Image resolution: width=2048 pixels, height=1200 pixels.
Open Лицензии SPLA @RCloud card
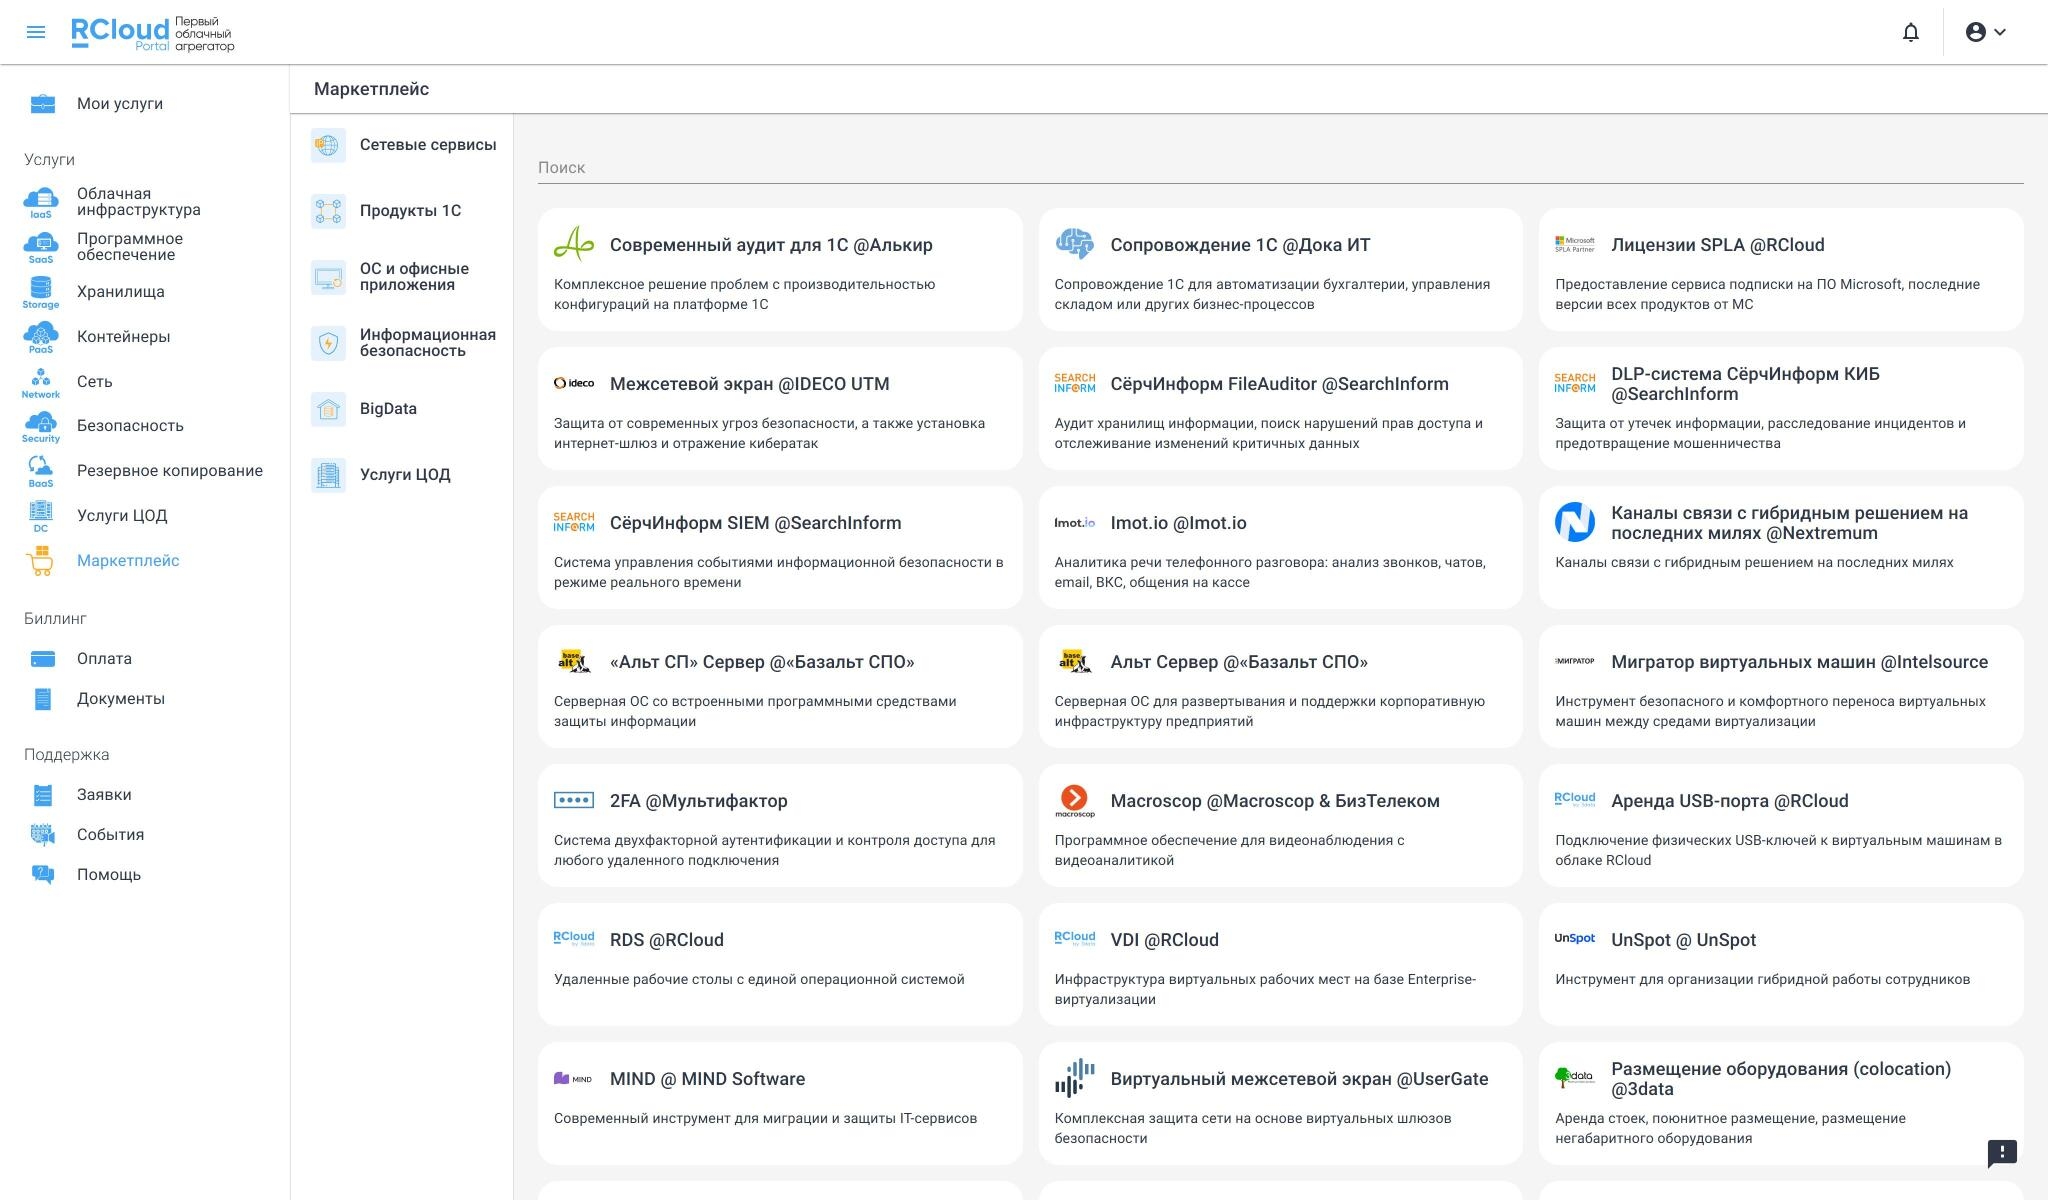1781,269
